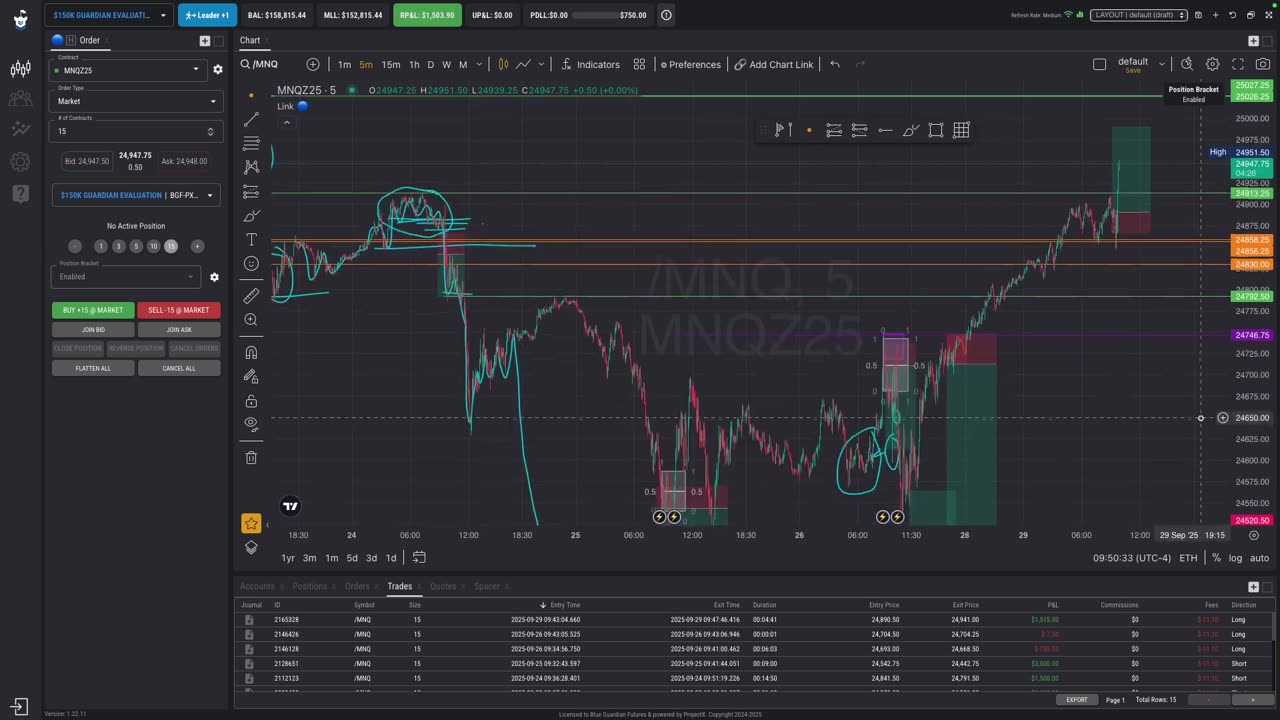Enter chart fullscreen mode
The height and width of the screenshot is (720, 1280).
1238,64
